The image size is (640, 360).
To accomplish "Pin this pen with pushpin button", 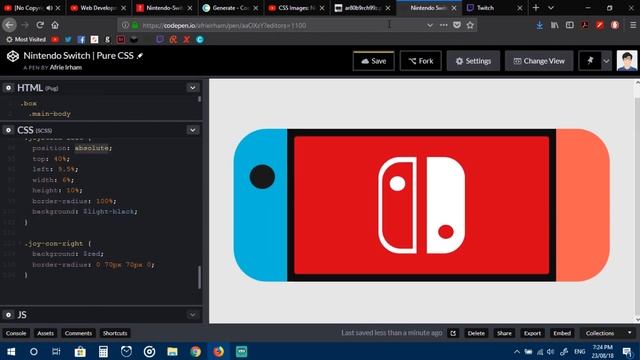I will tap(590, 61).
